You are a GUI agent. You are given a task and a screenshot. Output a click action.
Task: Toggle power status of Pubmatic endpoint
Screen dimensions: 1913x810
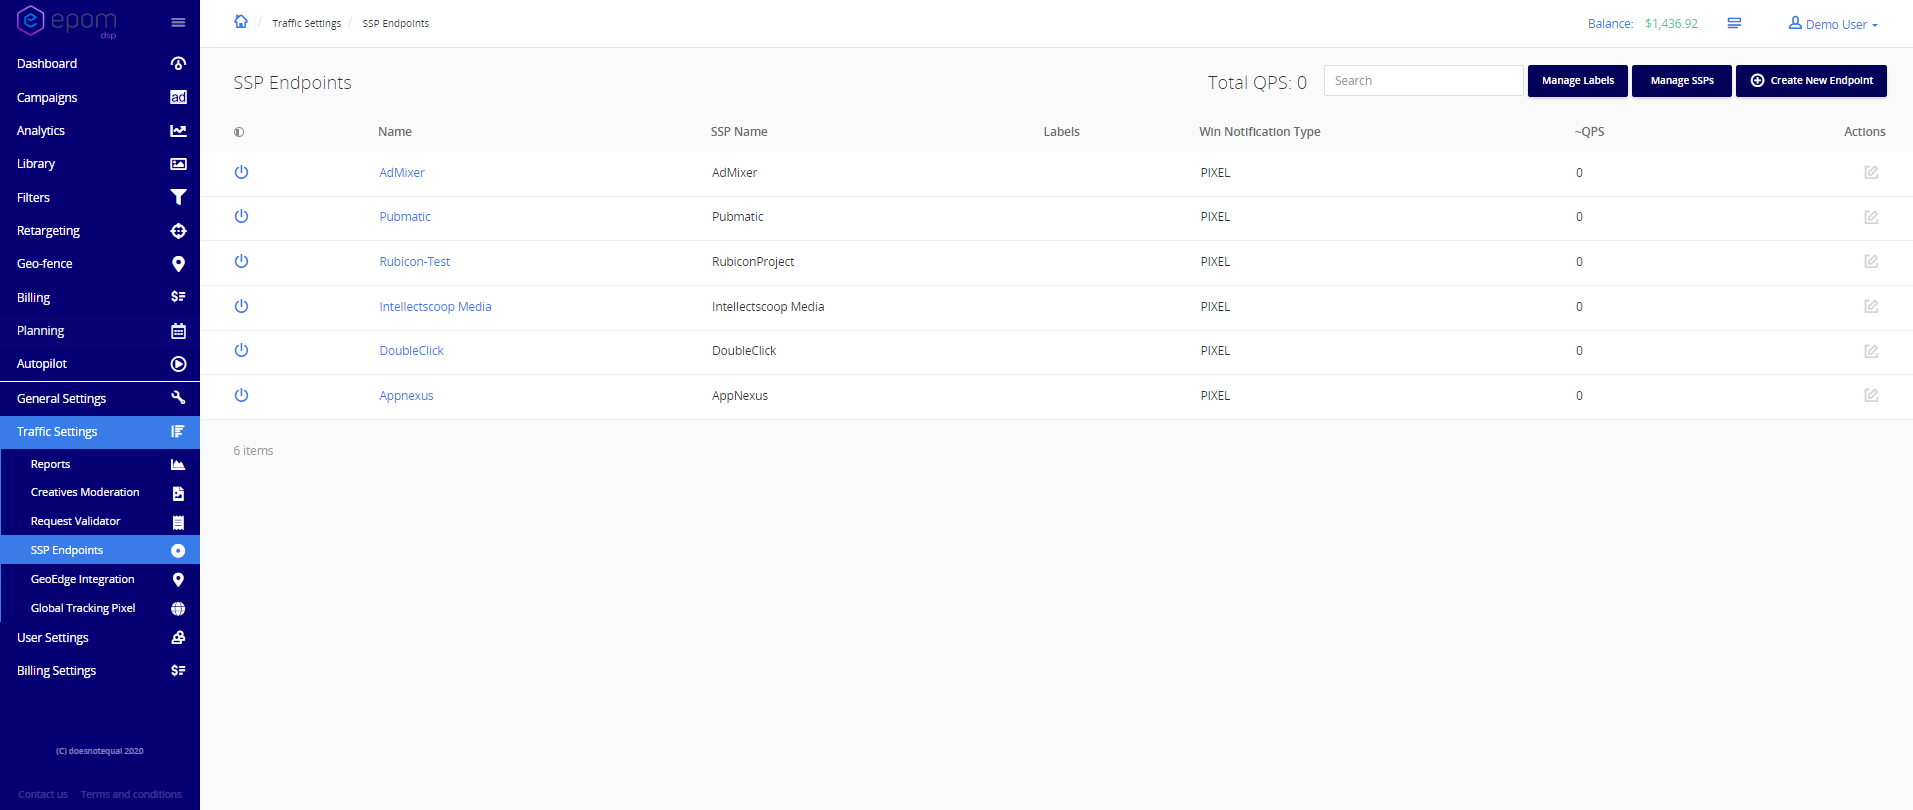[x=241, y=216]
